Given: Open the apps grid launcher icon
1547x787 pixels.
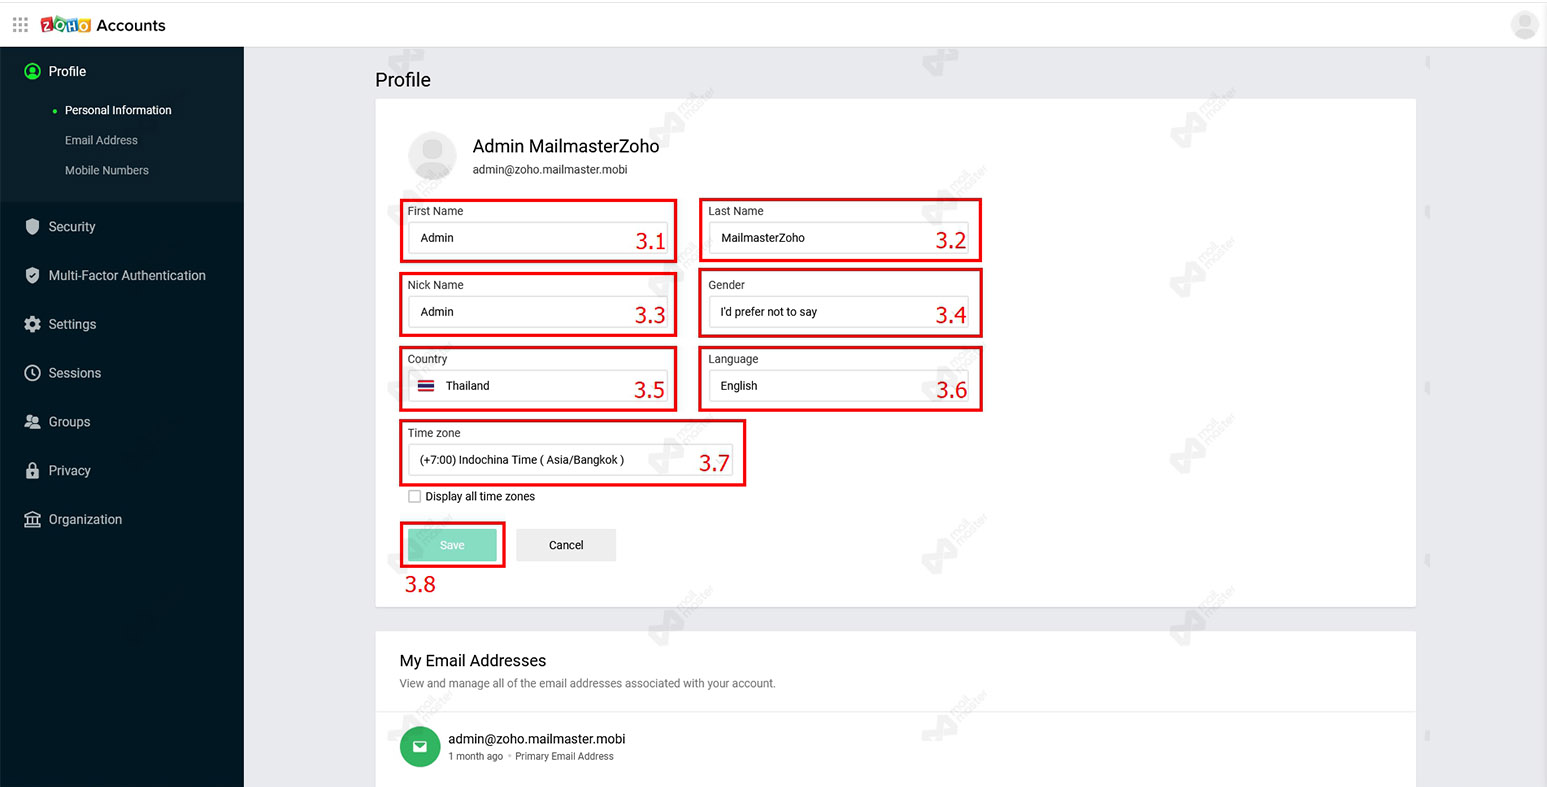Looking at the screenshot, I should click(x=20, y=24).
